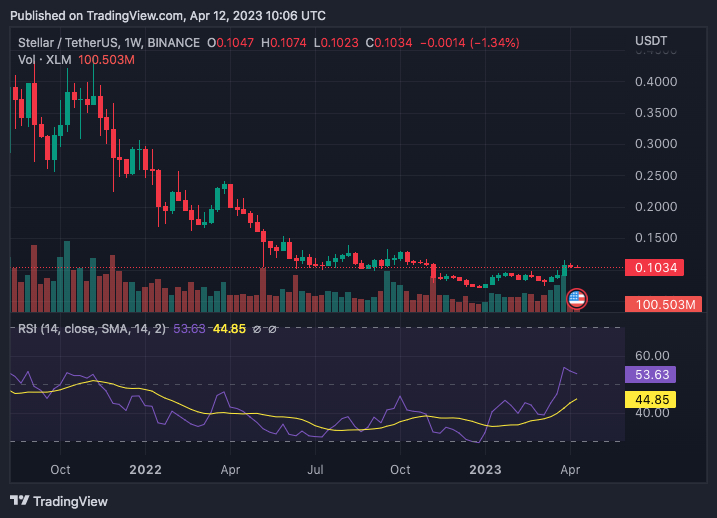Click the high value H0.1074
Image resolution: width=717 pixels, height=518 pixels.
click(x=284, y=43)
